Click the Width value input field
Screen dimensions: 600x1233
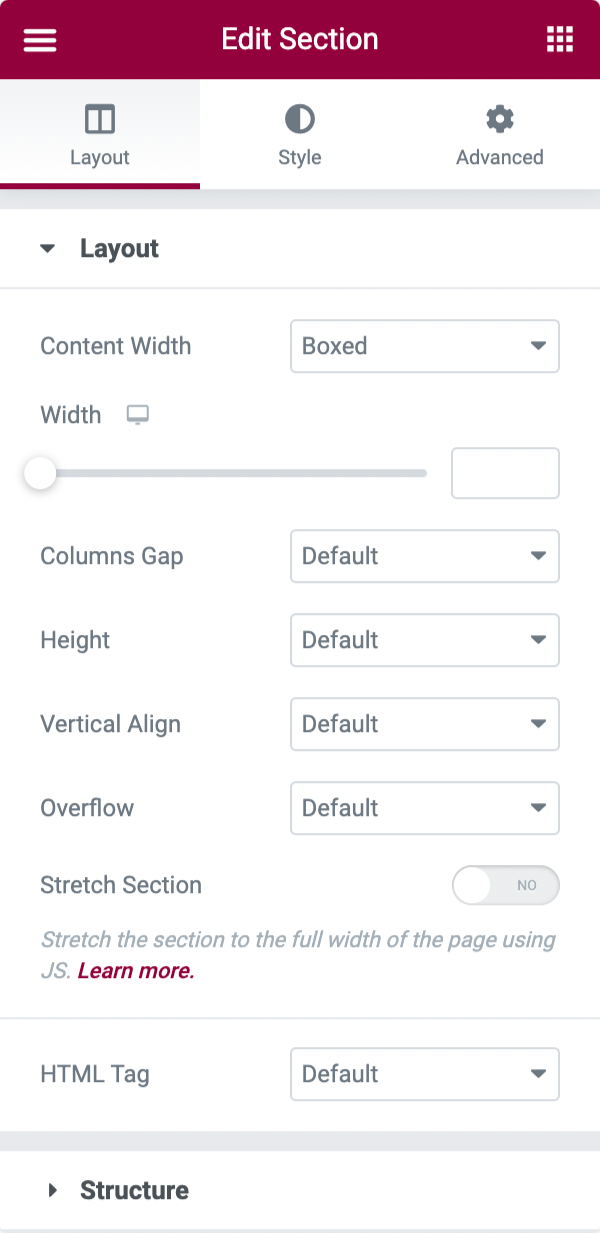(x=505, y=472)
